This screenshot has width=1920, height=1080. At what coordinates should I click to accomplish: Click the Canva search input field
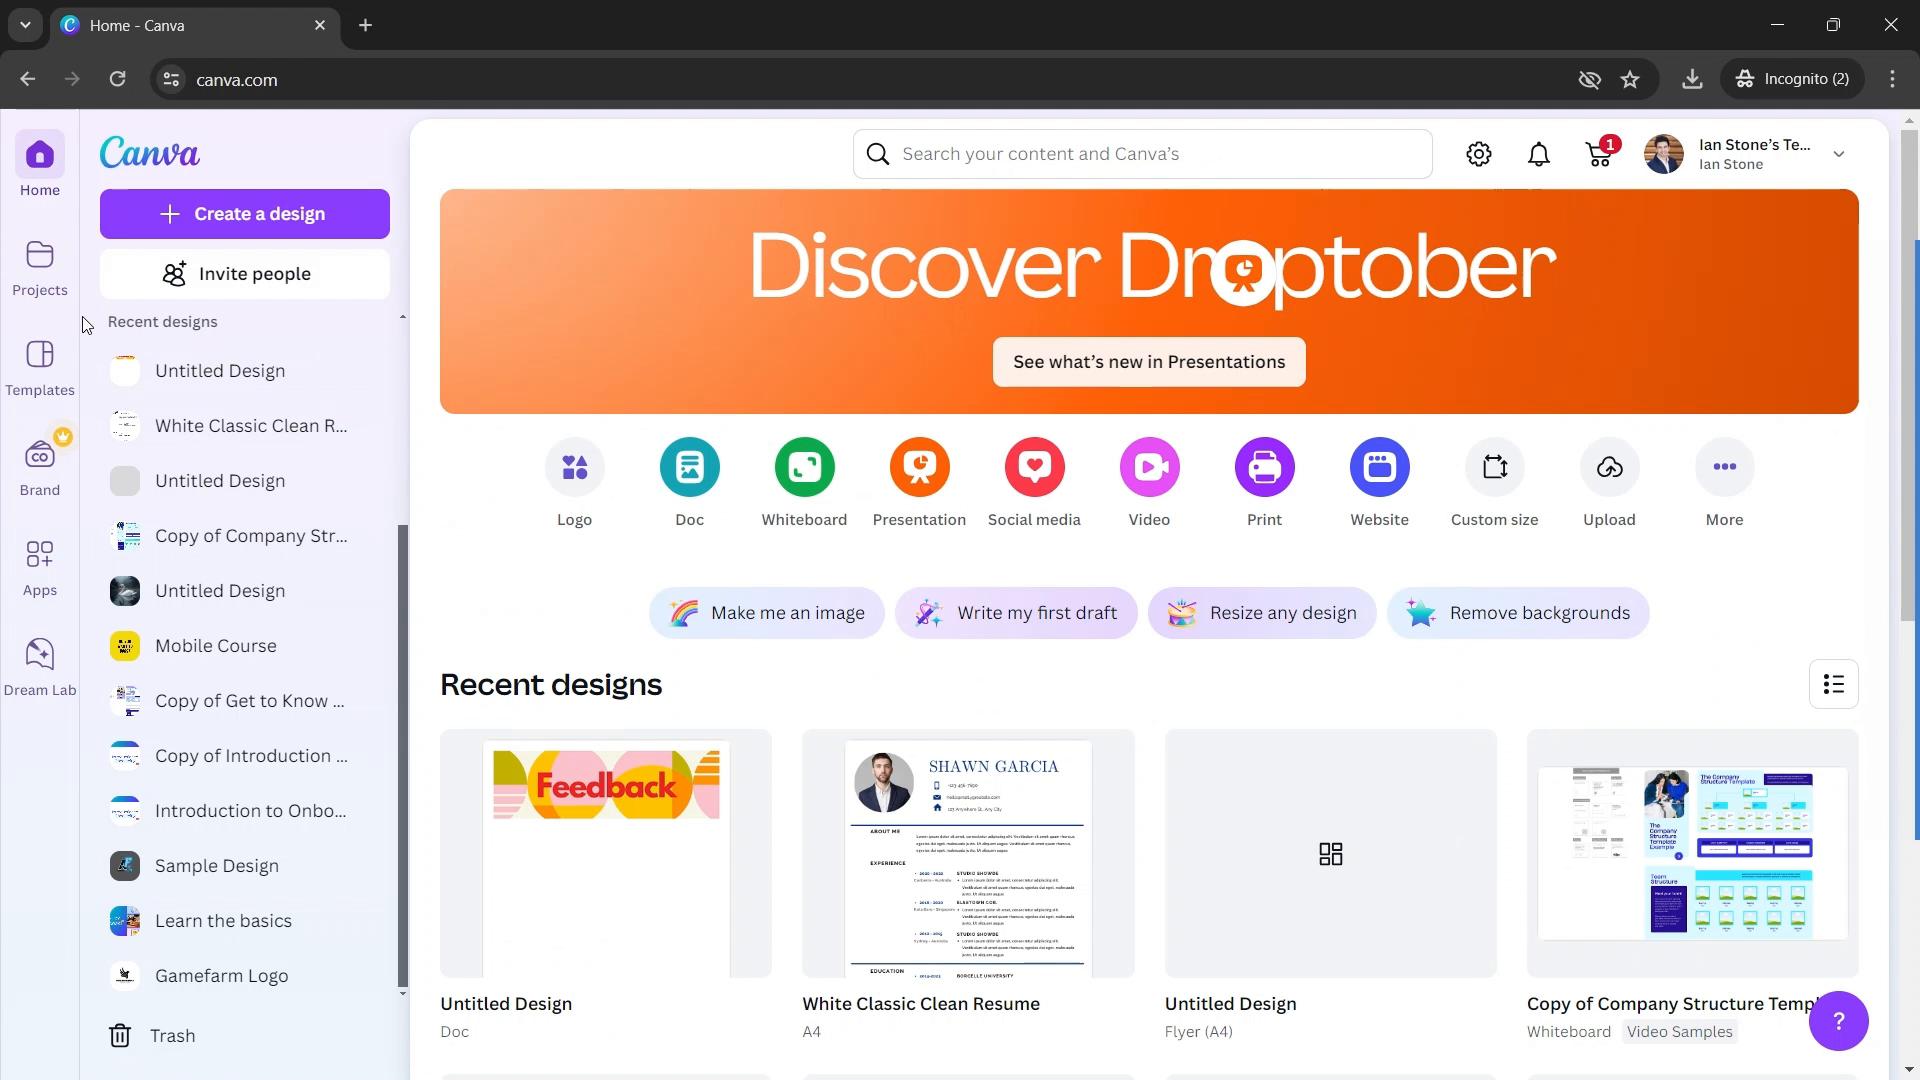(1145, 153)
